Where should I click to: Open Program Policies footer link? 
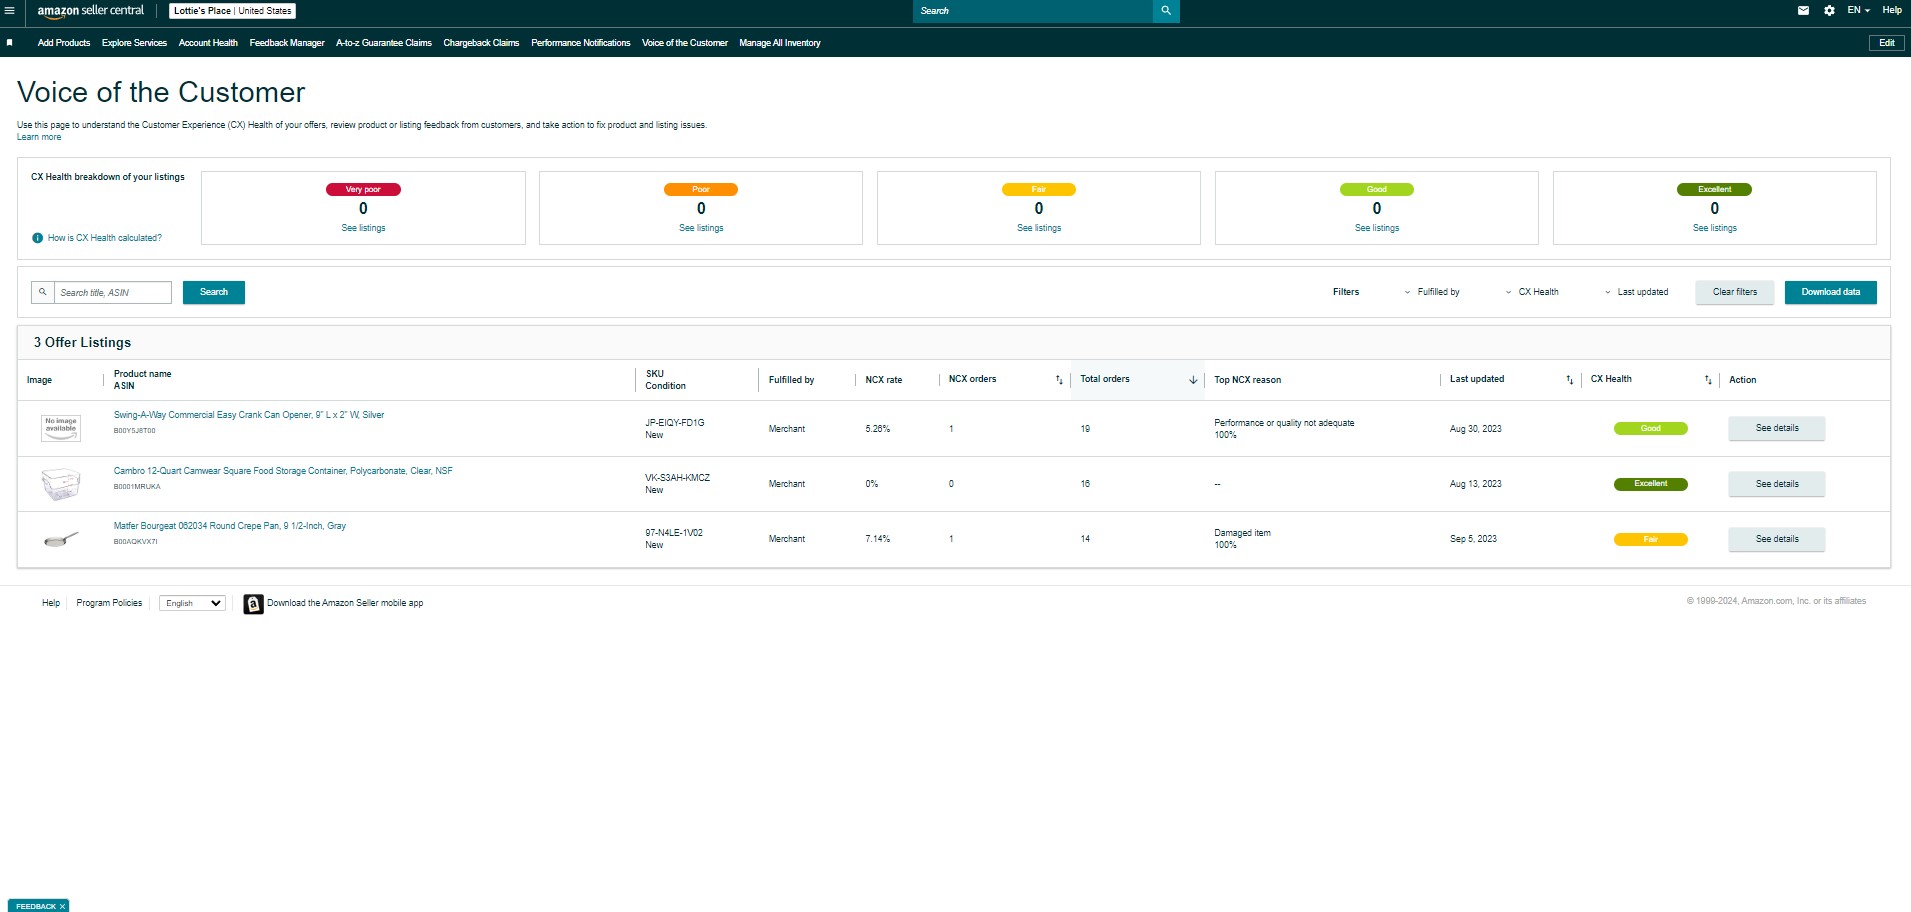[109, 603]
